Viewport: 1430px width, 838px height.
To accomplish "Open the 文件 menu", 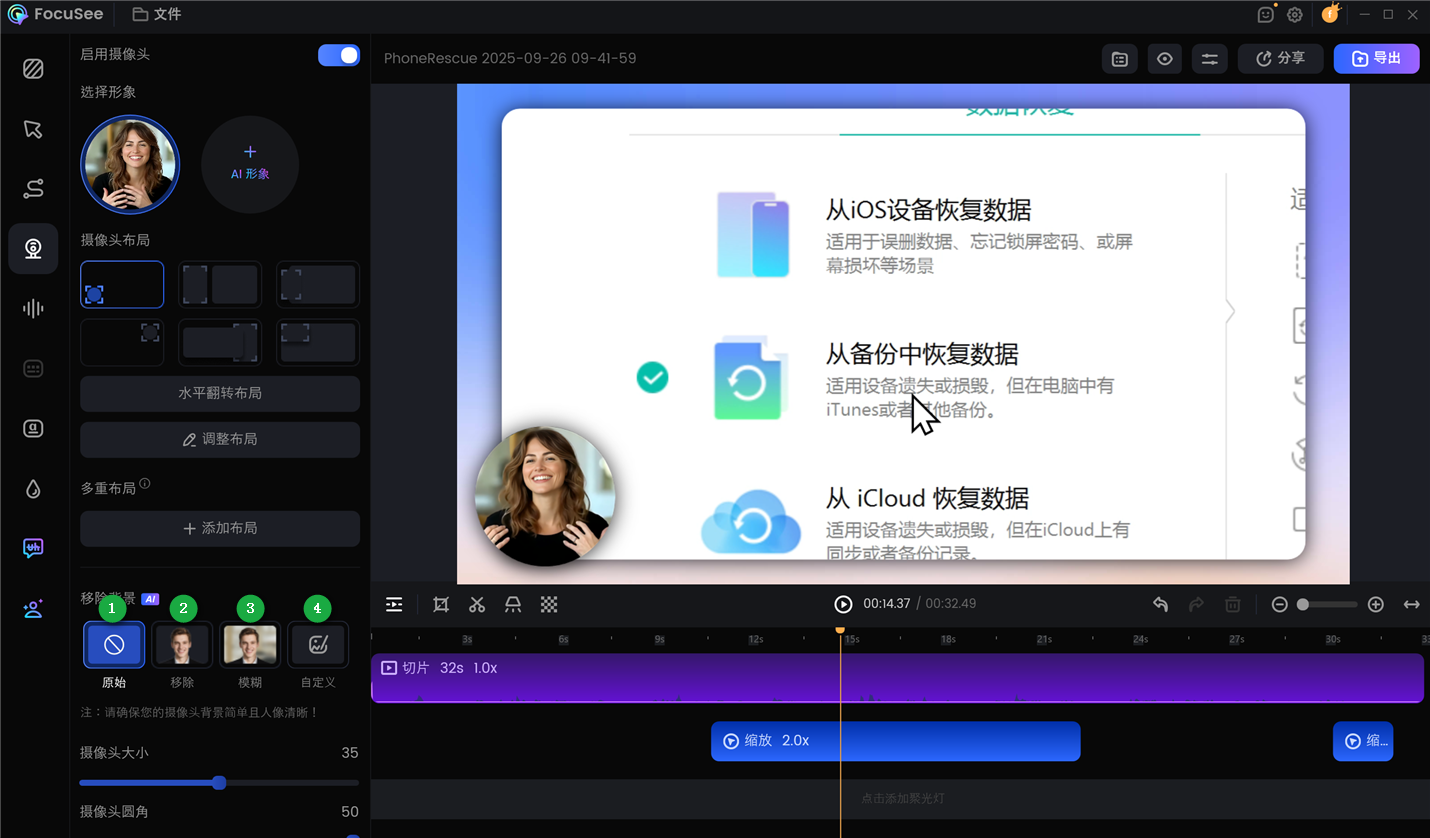I will [156, 14].
